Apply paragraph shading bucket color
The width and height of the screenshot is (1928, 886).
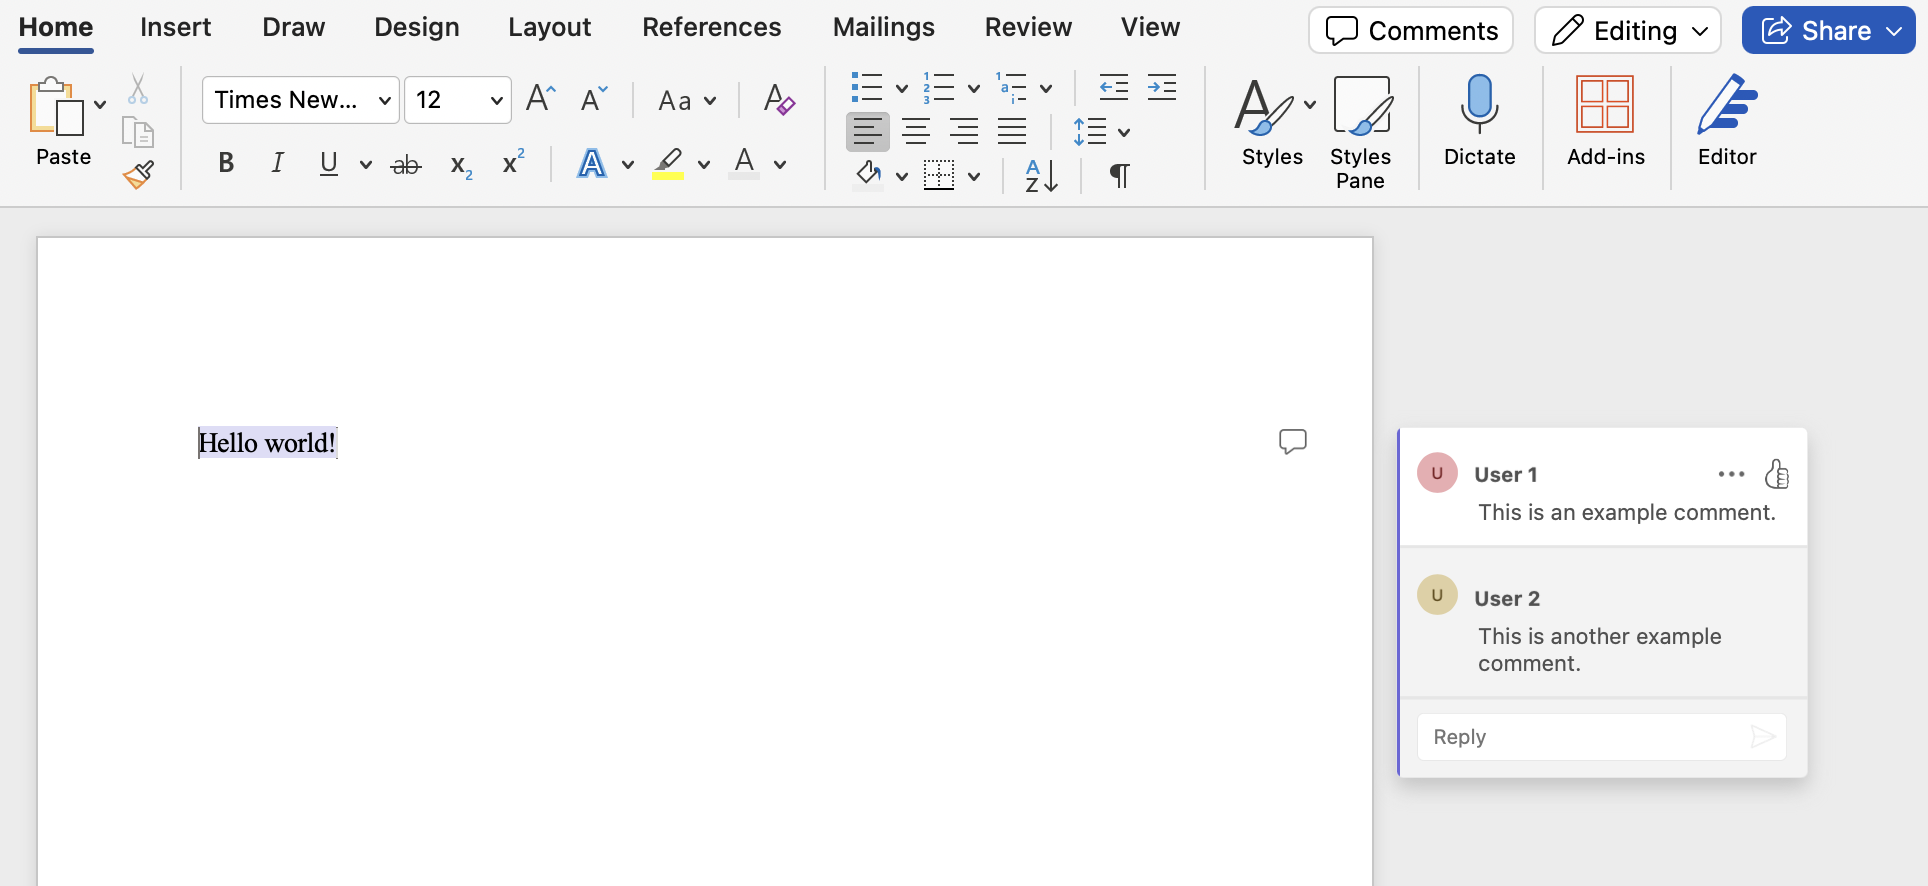[868, 176]
